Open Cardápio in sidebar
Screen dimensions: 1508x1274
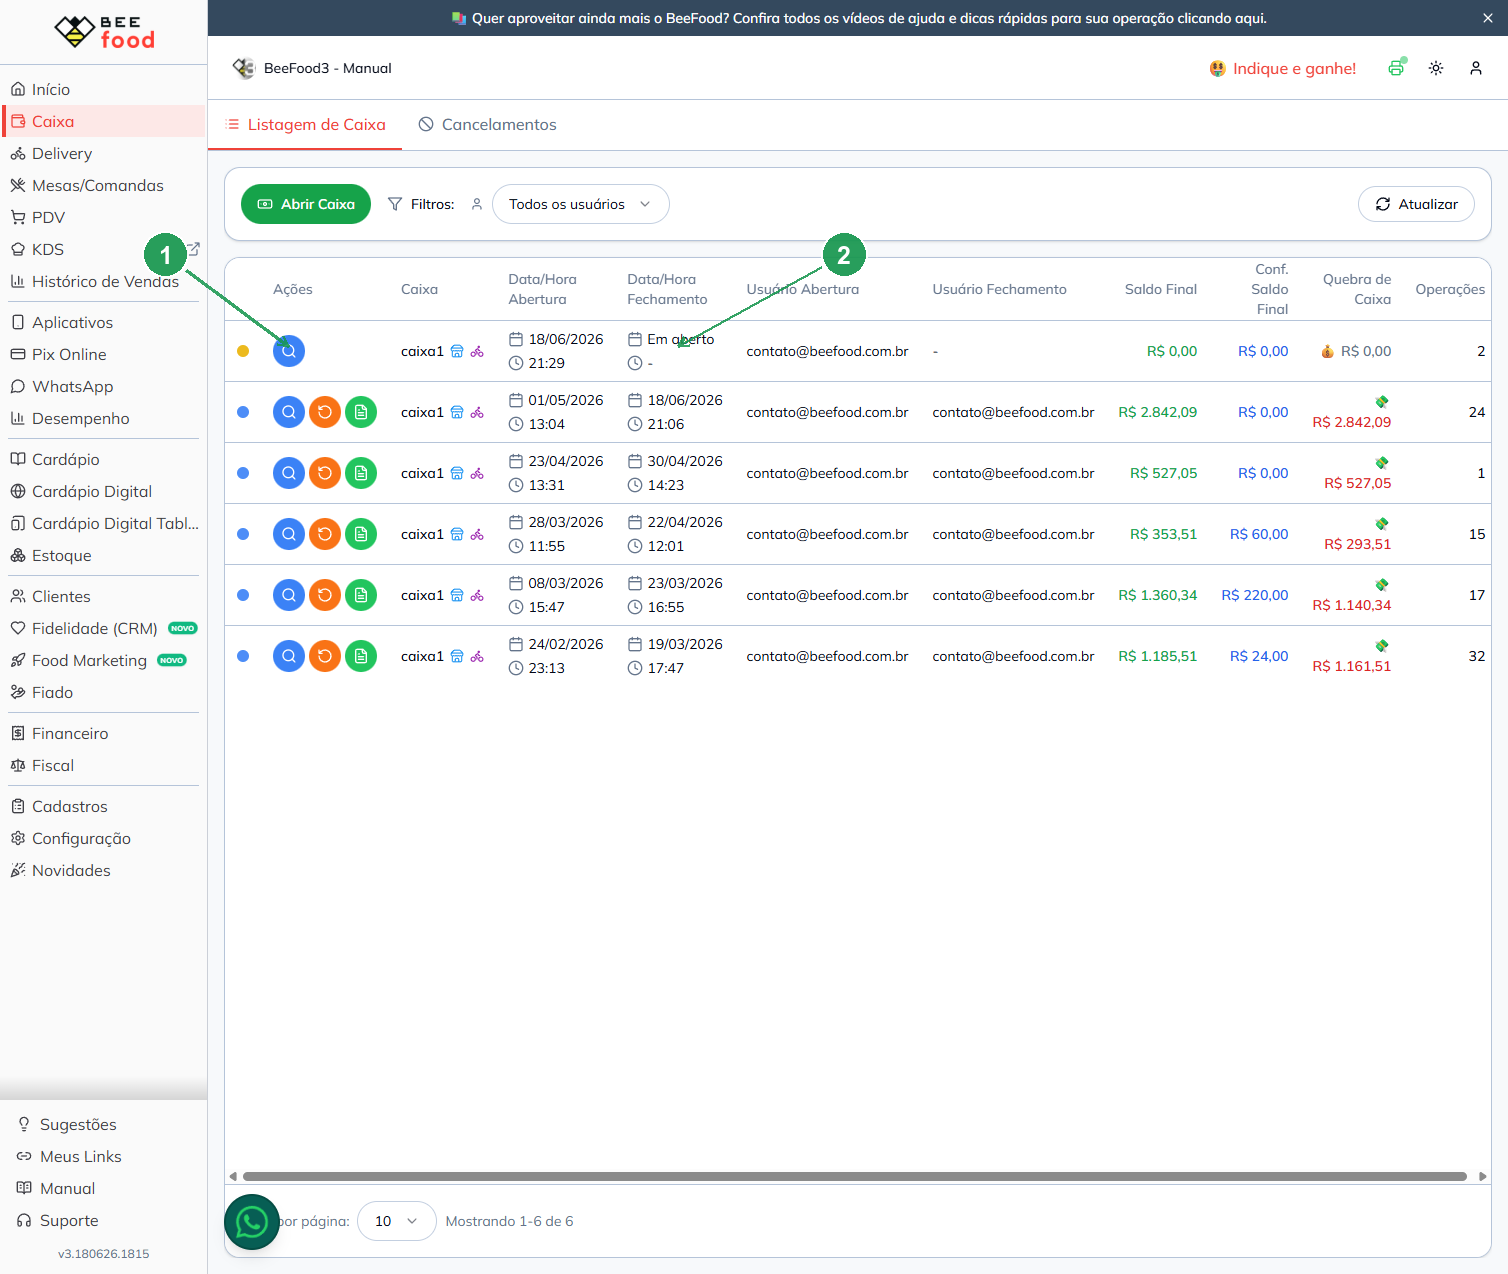coord(104,459)
